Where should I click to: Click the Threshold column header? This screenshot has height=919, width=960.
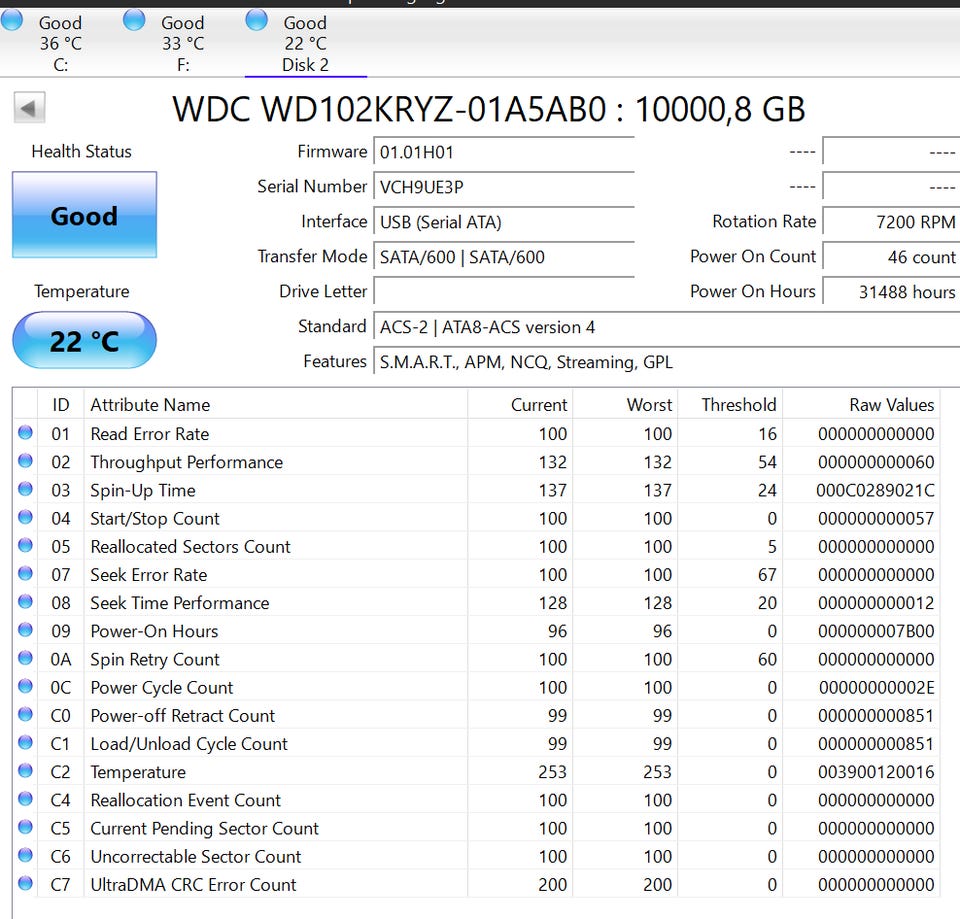click(x=730, y=405)
